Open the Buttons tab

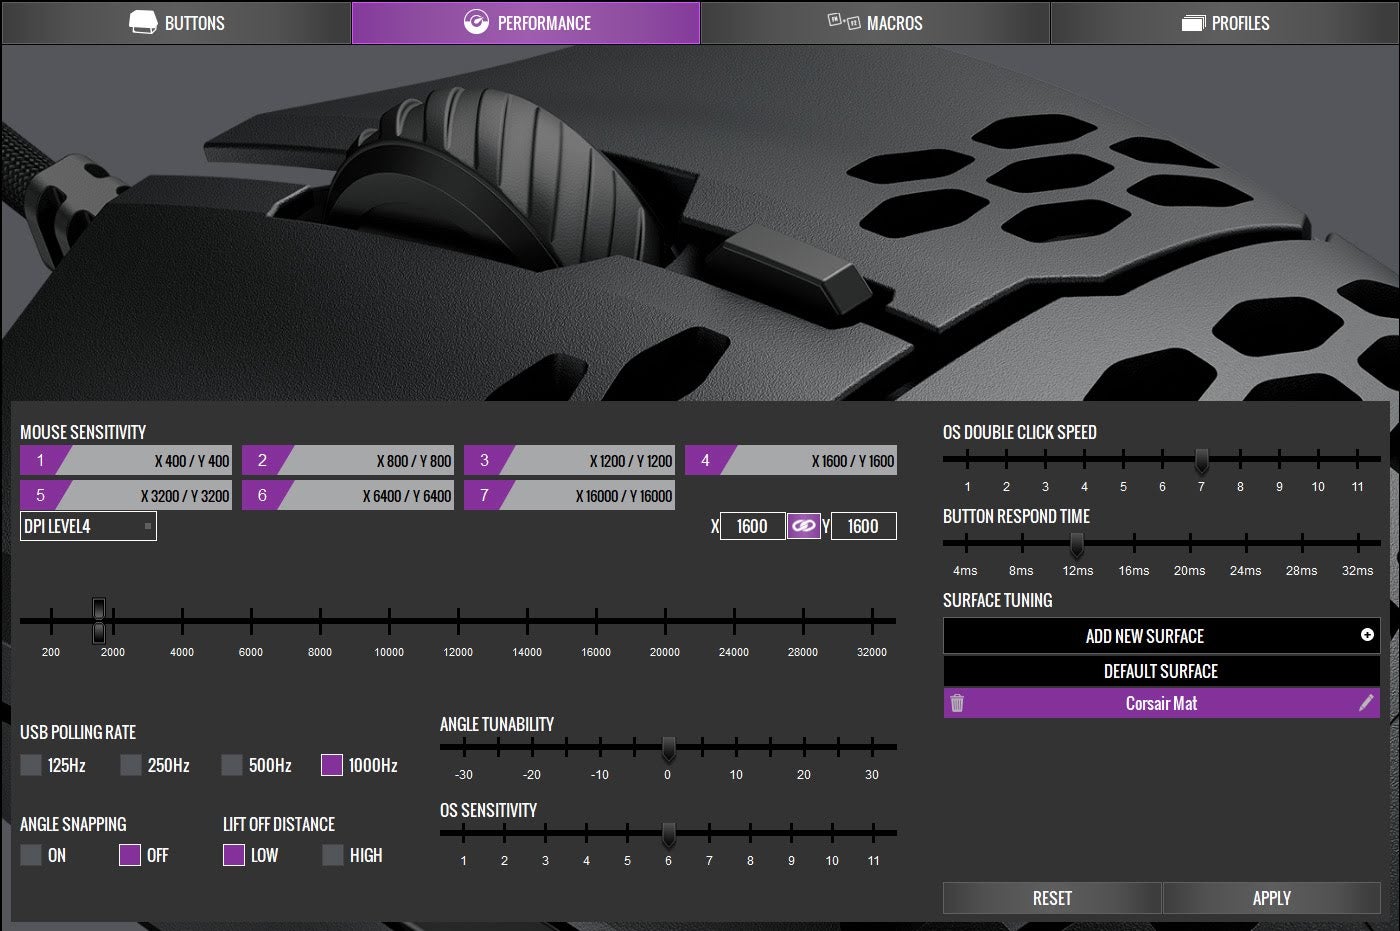point(176,22)
